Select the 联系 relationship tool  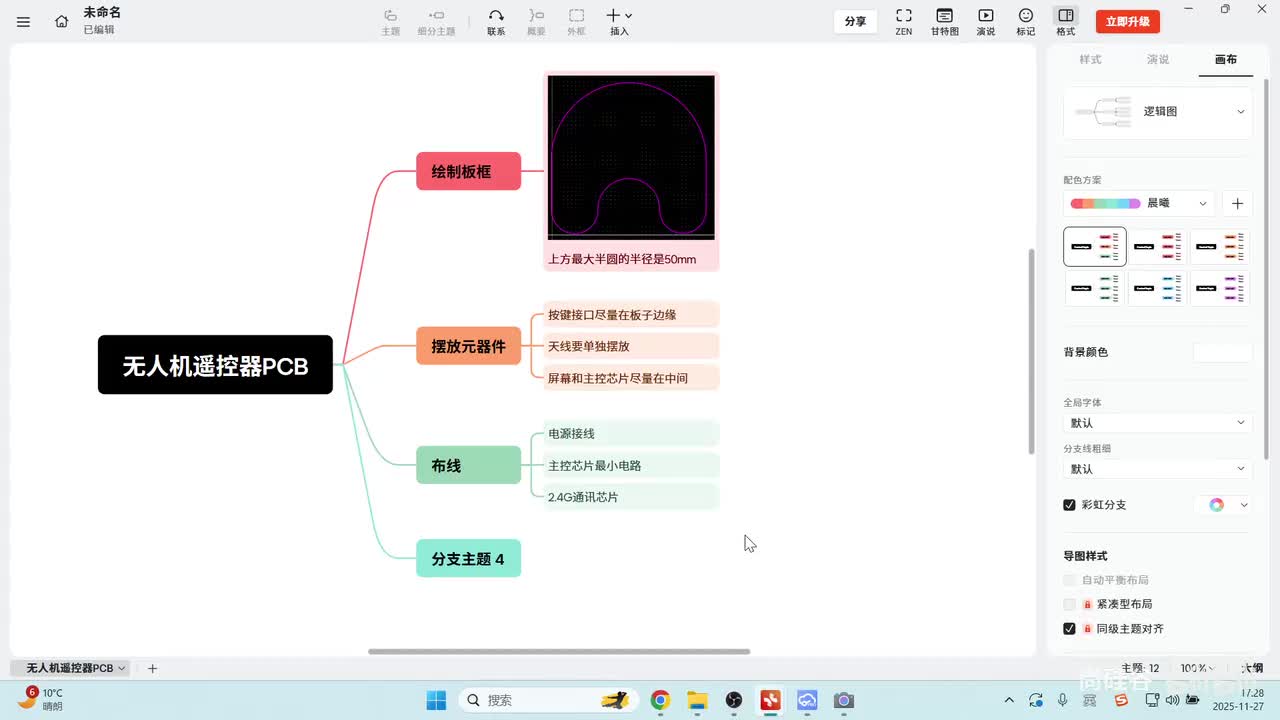click(x=496, y=22)
